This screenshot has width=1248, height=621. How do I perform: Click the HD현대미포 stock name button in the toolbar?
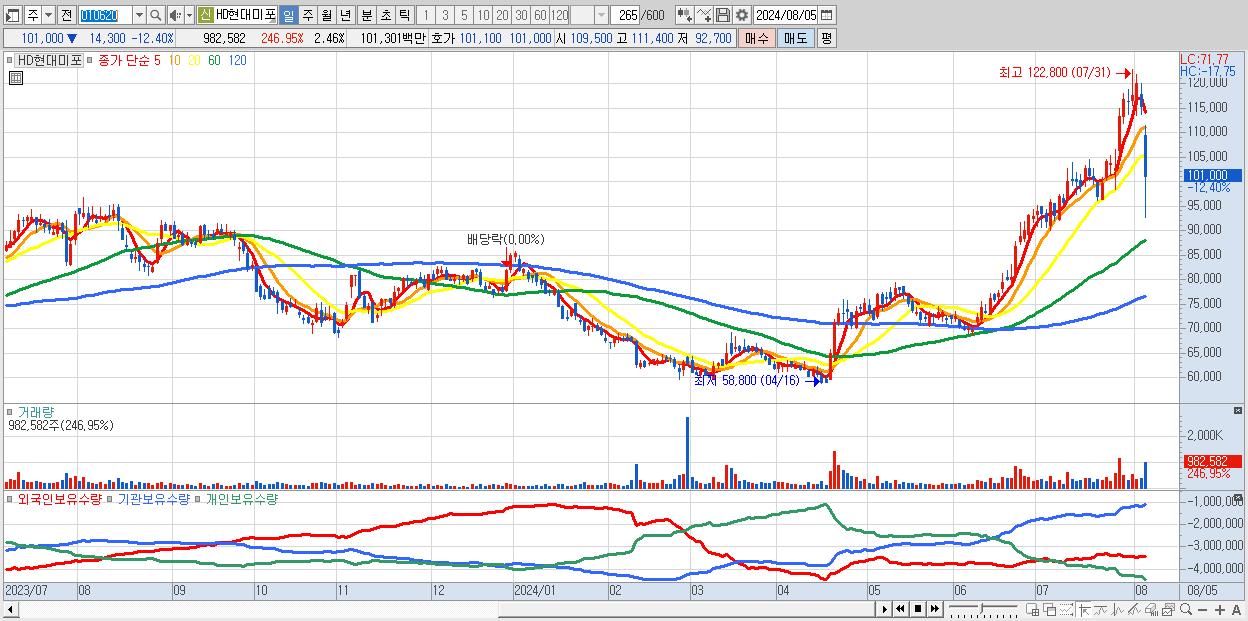[246, 15]
